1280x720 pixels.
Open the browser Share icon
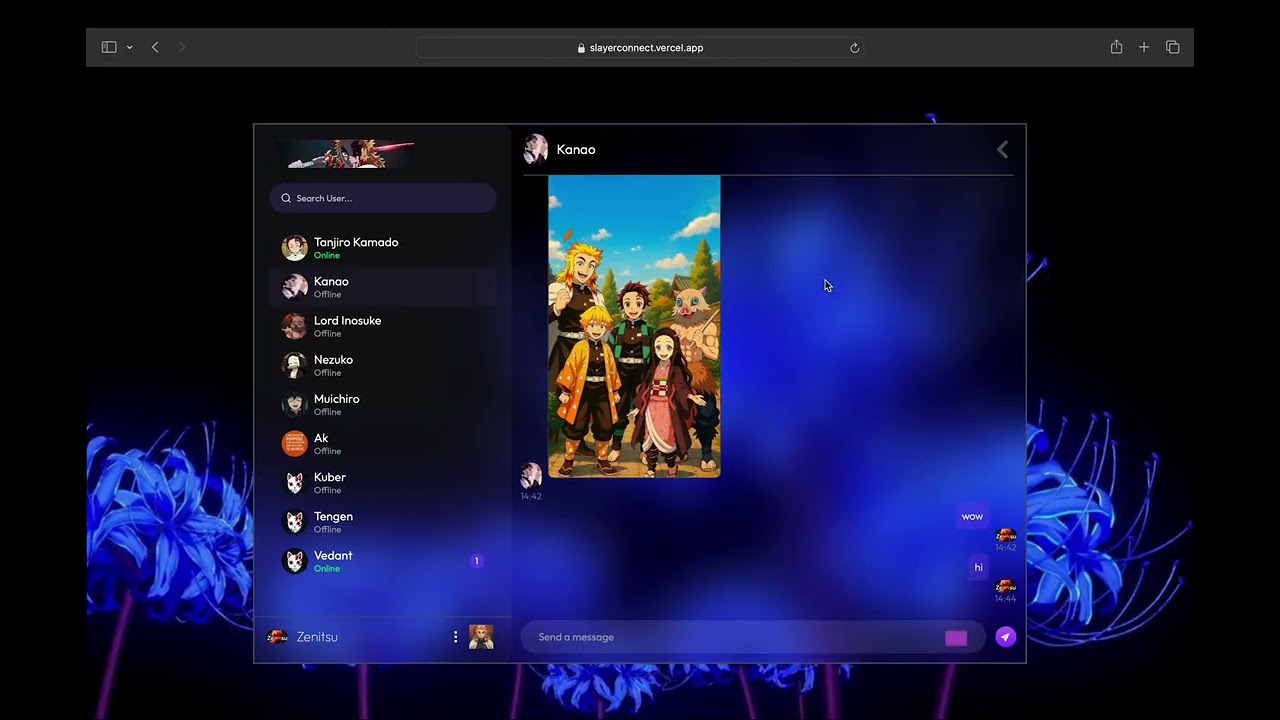pyautogui.click(x=1116, y=47)
